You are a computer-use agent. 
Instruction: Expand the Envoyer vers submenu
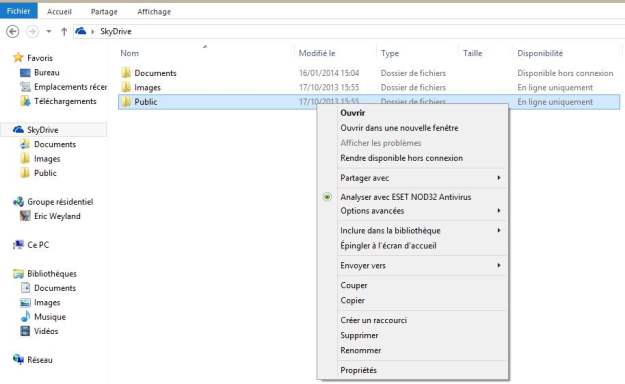click(413, 266)
